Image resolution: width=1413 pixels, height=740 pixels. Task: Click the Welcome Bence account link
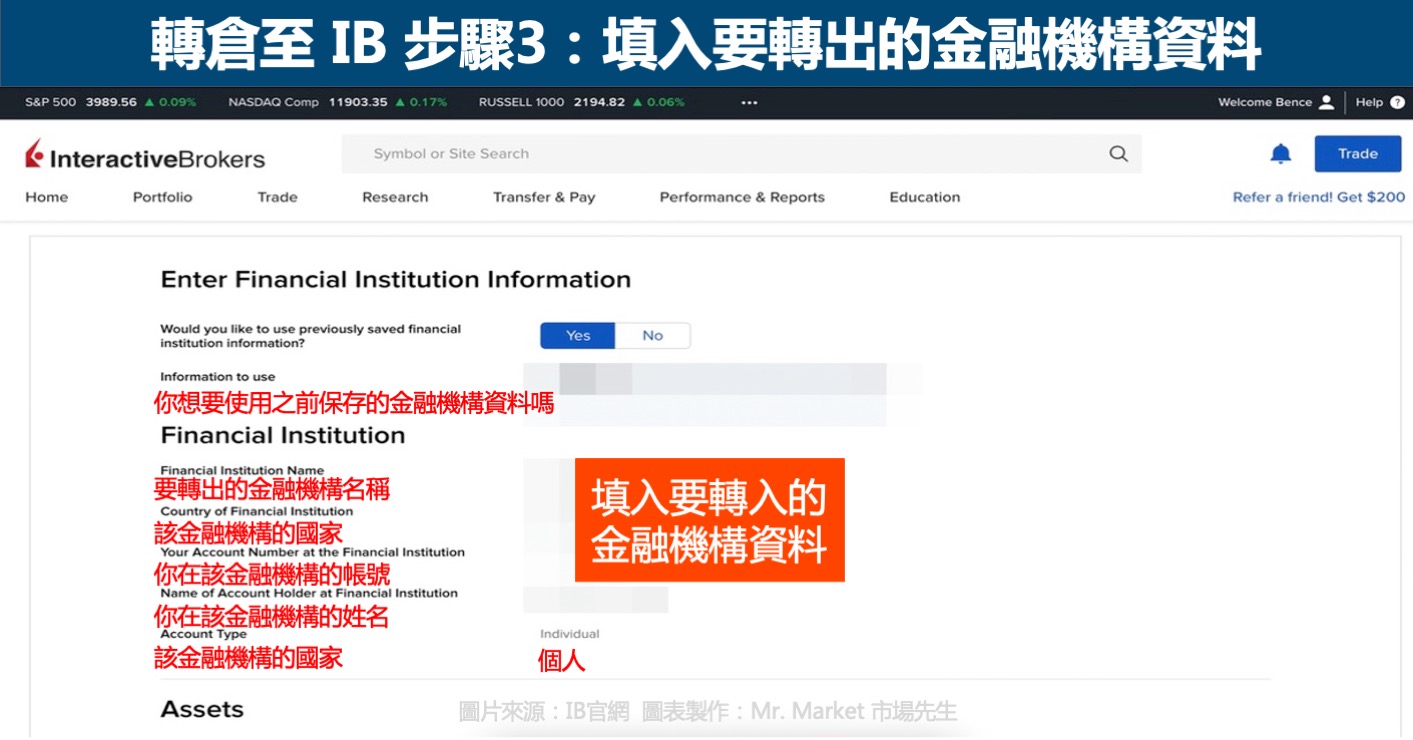coord(1265,102)
